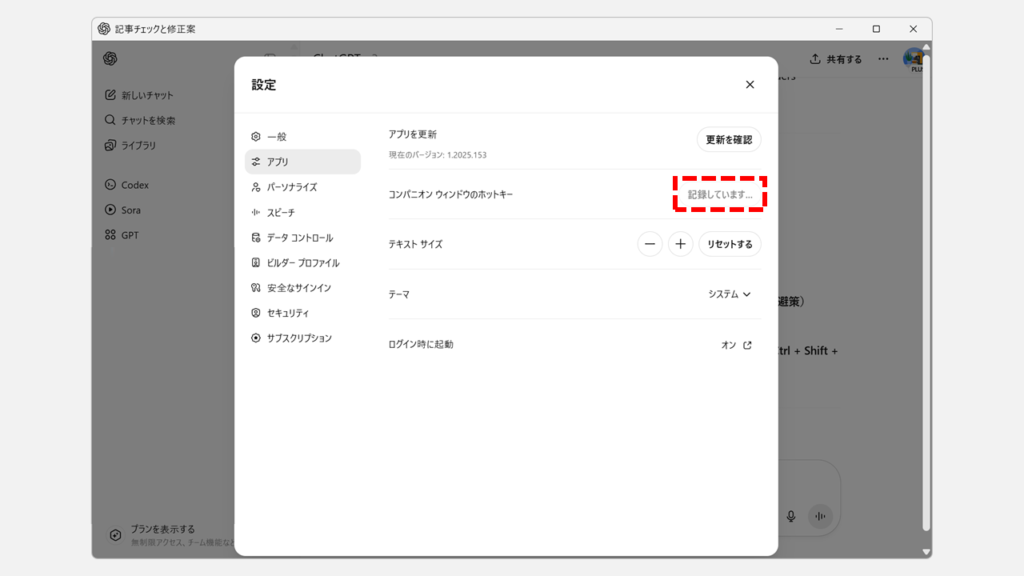The width and height of the screenshot is (1024, 576).
Task: Open ビルダー プロファイル settings
Action: pyautogui.click(x=302, y=263)
